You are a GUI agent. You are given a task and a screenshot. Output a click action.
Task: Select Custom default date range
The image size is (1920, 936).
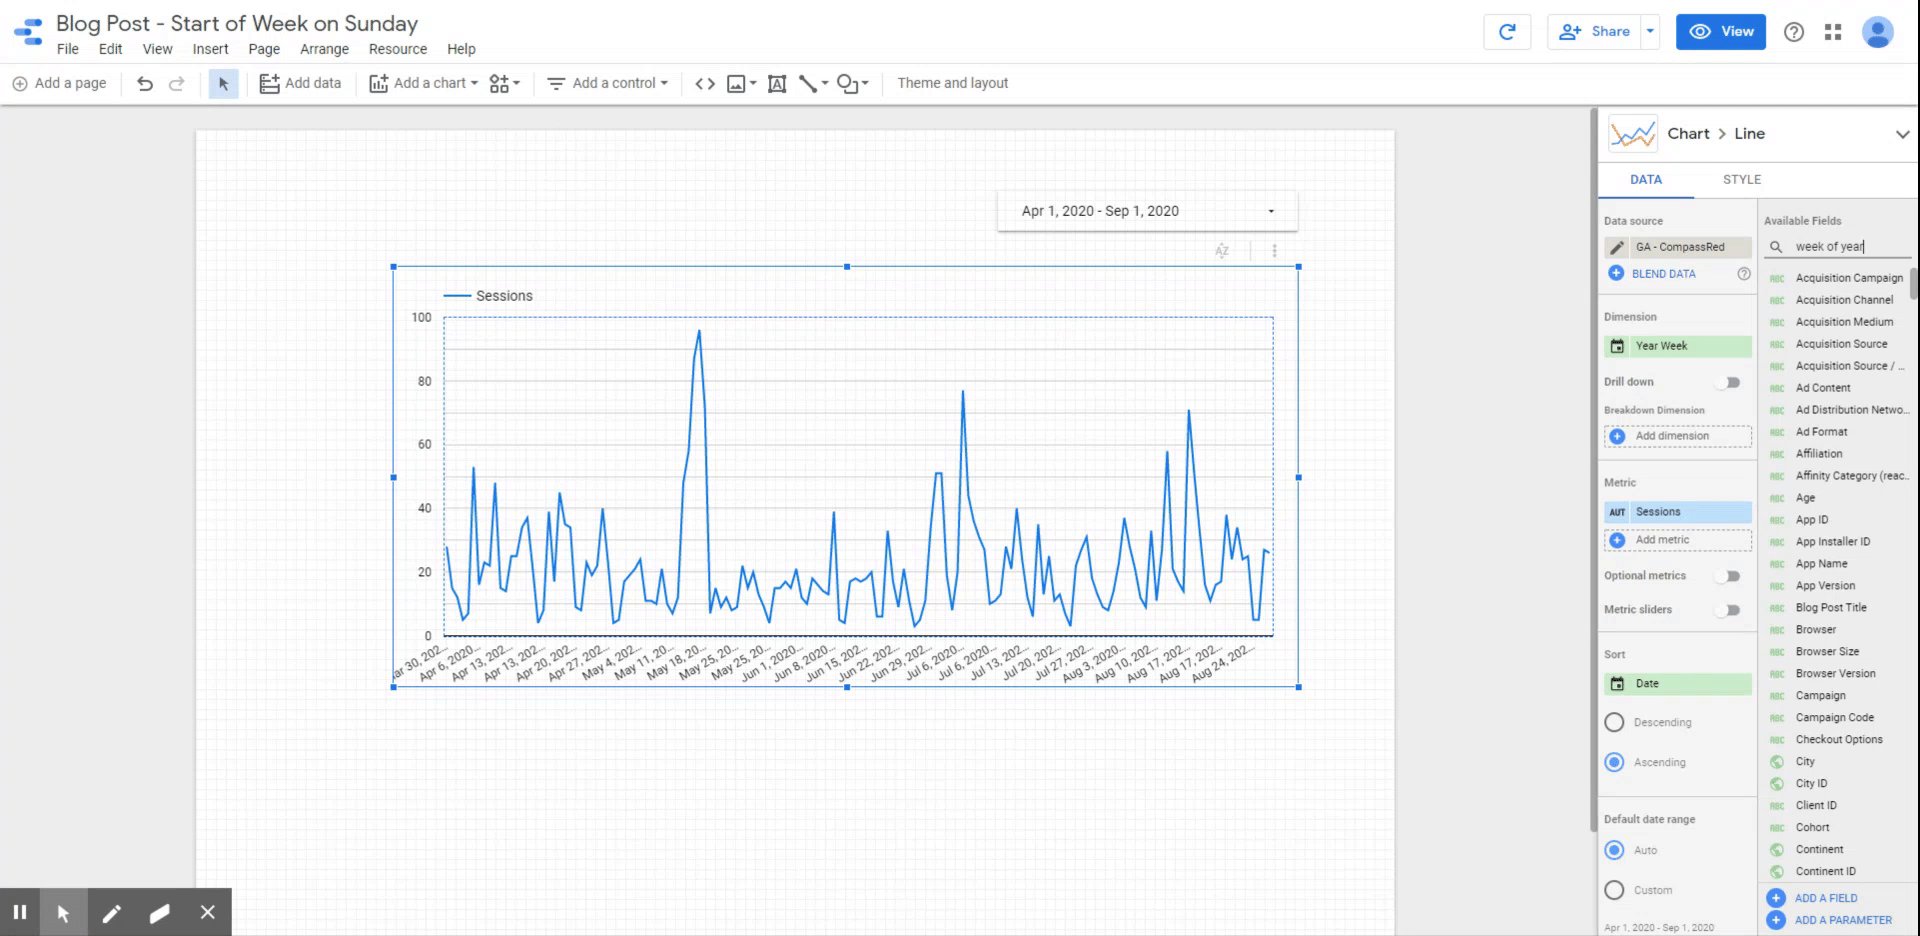pyautogui.click(x=1614, y=890)
